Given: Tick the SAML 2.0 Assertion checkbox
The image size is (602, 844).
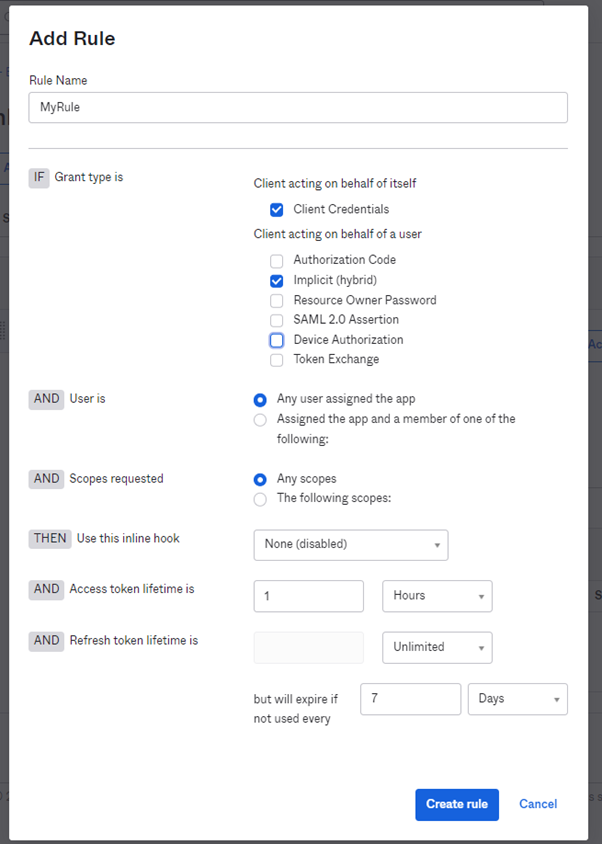Looking at the screenshot, I should [x=276, y=320].
